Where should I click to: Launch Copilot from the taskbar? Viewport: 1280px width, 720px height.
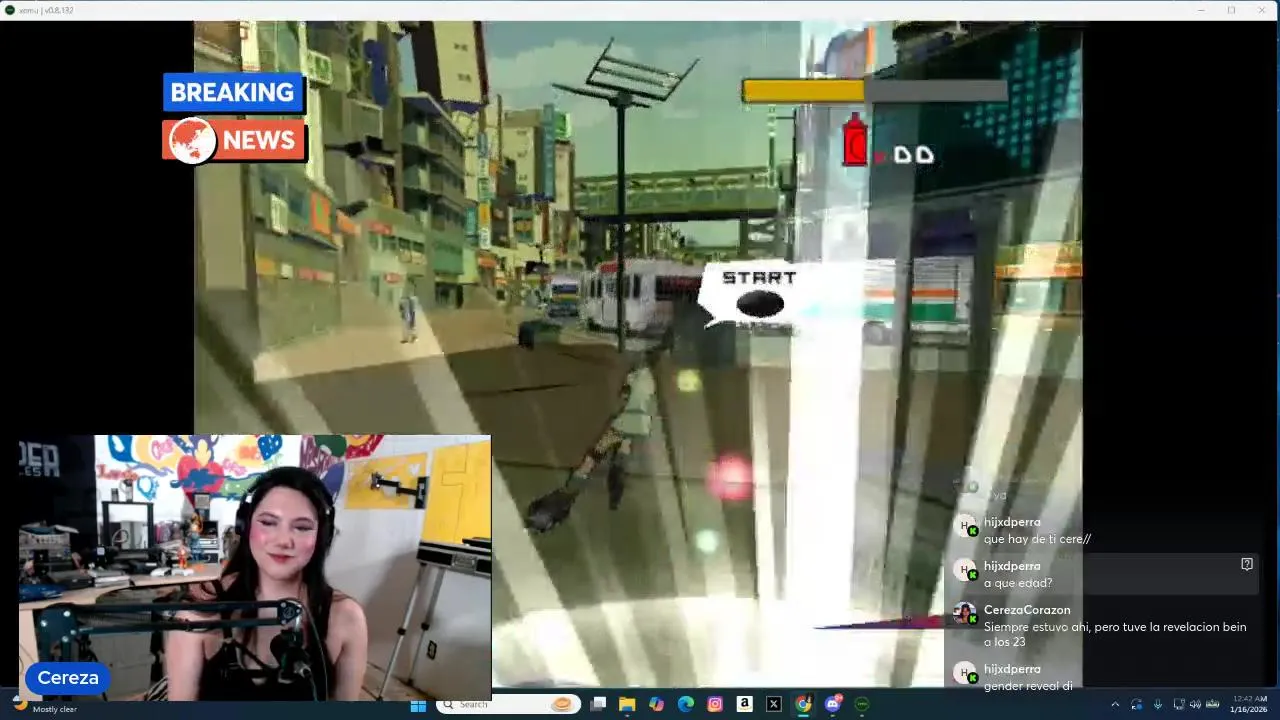tap(656, 704)
